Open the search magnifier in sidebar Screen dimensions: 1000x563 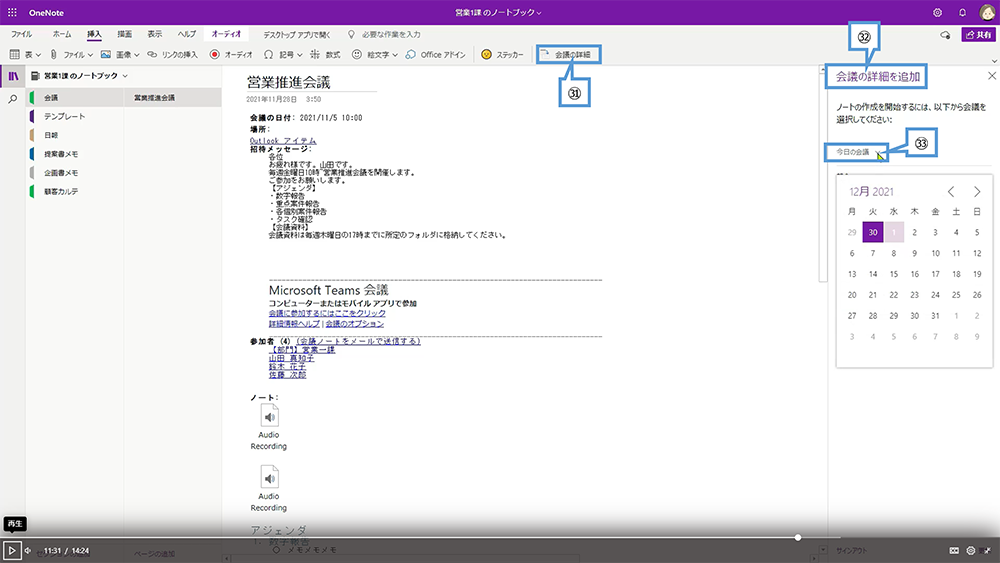(x=13, y=99)
